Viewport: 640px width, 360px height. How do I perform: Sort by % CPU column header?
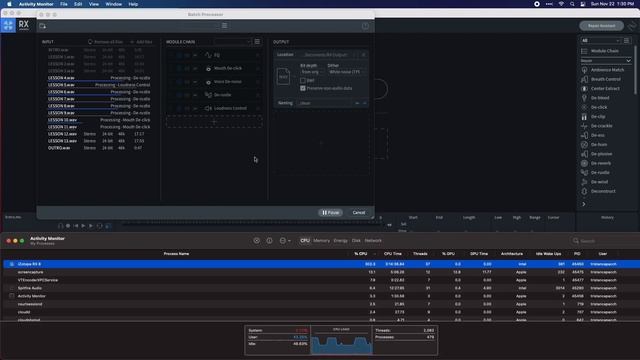360,254
